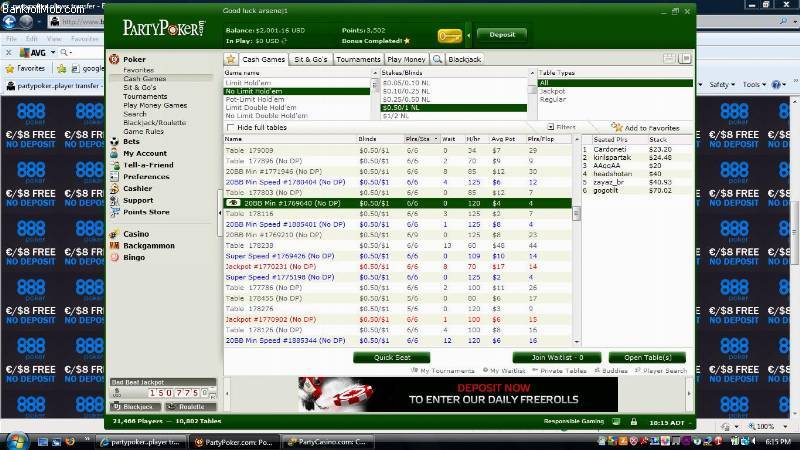800x450 pixels.
Task: Open the Tournaments tab
Action: coord(358,59)
